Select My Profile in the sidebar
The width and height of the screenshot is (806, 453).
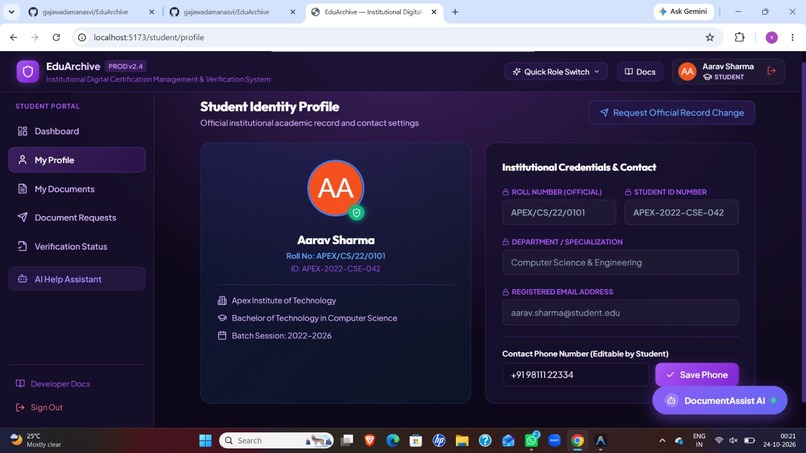77,160
